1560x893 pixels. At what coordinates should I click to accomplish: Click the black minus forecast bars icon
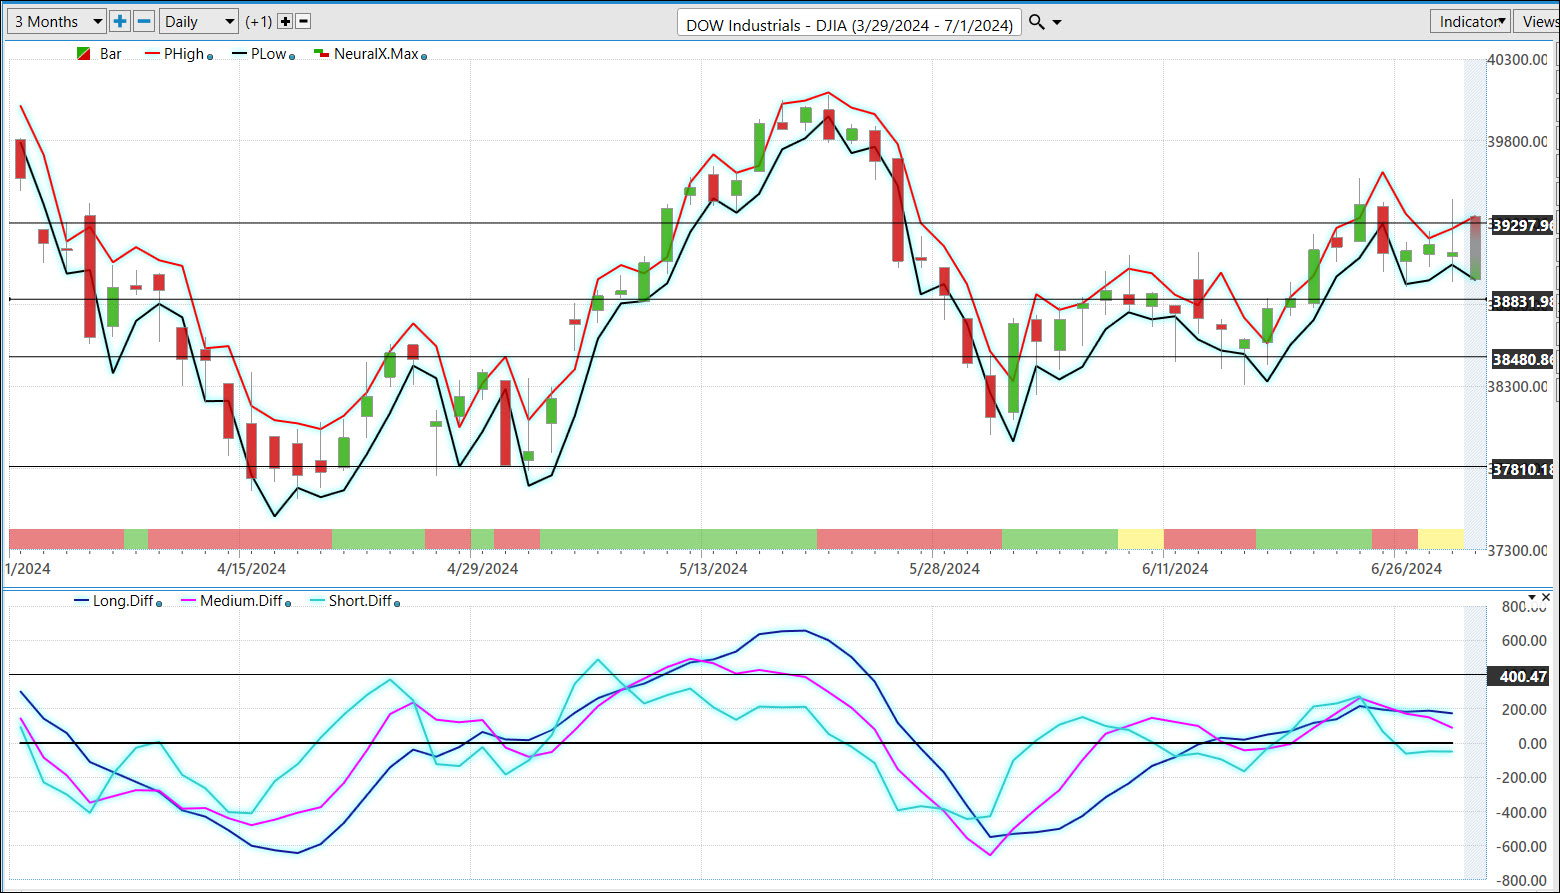click(x=304, y=21)
